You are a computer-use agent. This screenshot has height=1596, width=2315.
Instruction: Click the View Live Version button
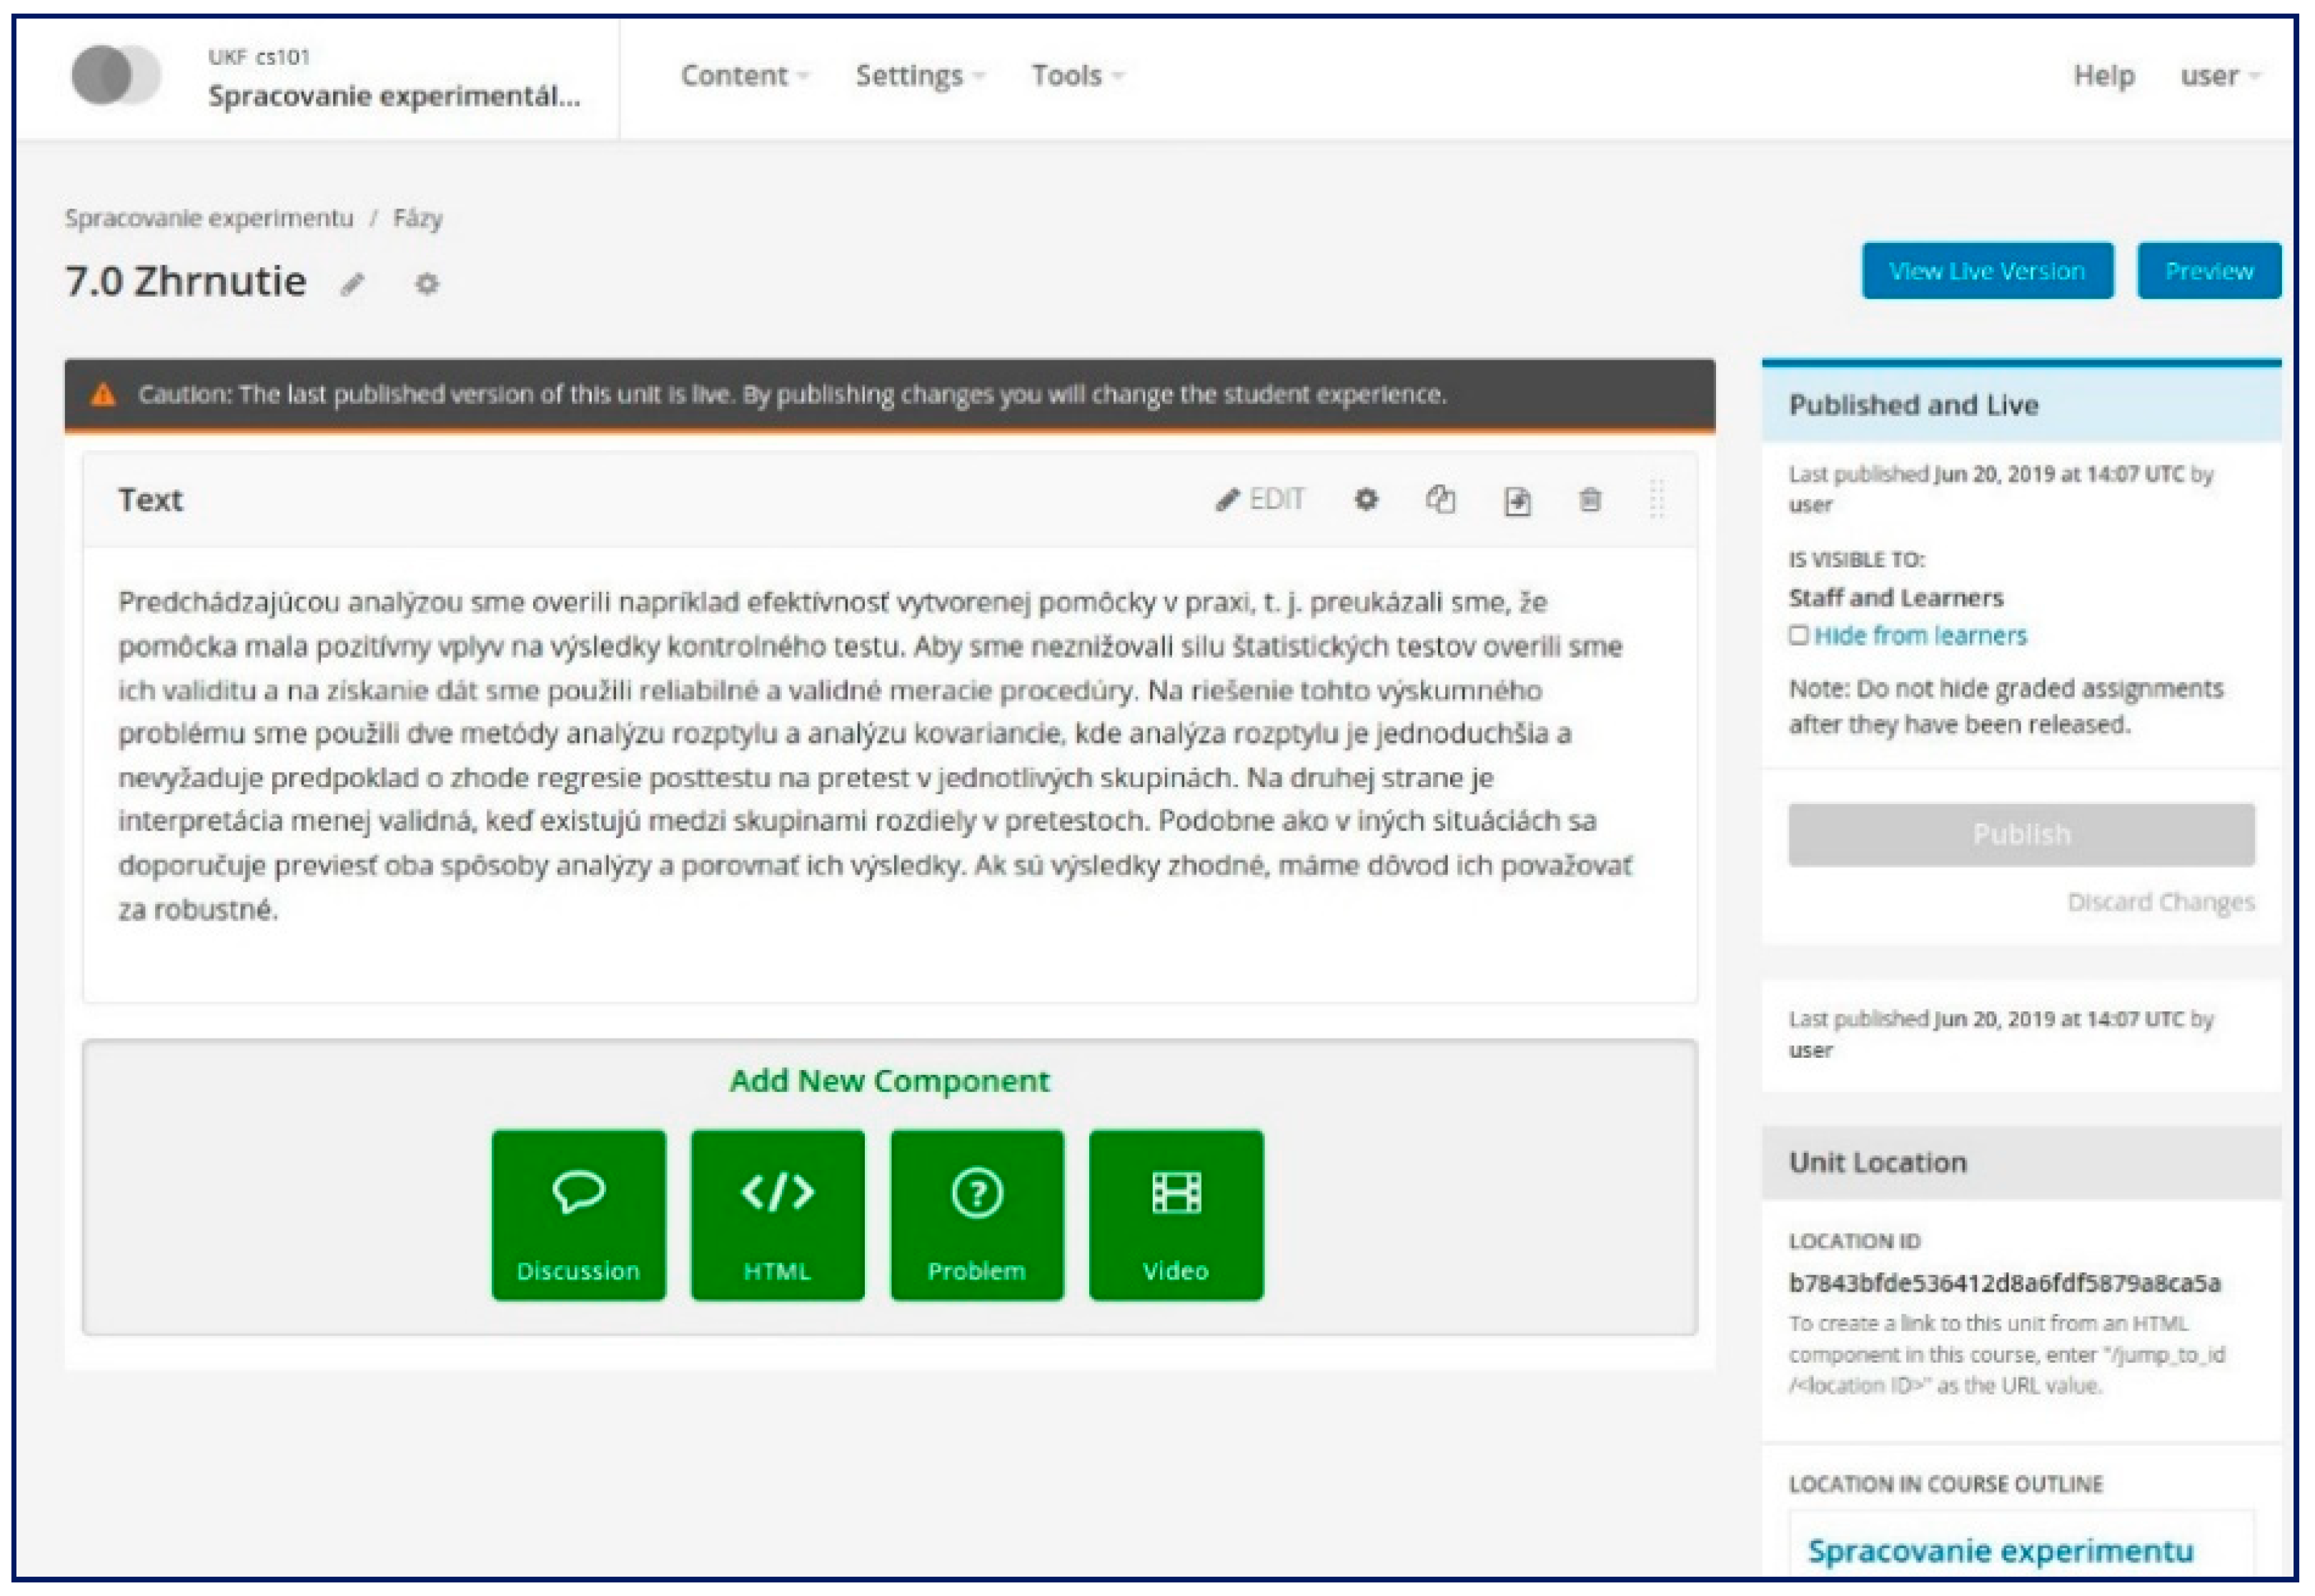1986,271
